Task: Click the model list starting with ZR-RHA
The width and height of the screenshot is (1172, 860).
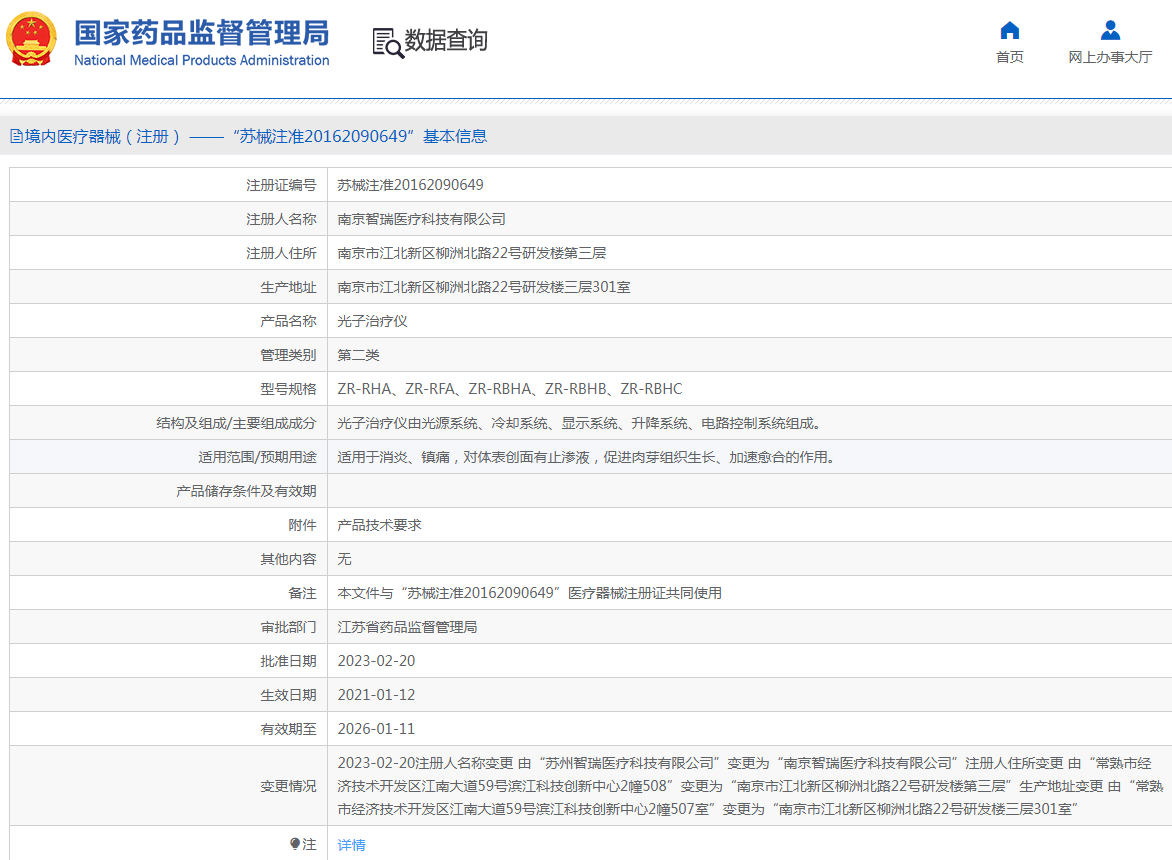Action: tap(510, 389)
